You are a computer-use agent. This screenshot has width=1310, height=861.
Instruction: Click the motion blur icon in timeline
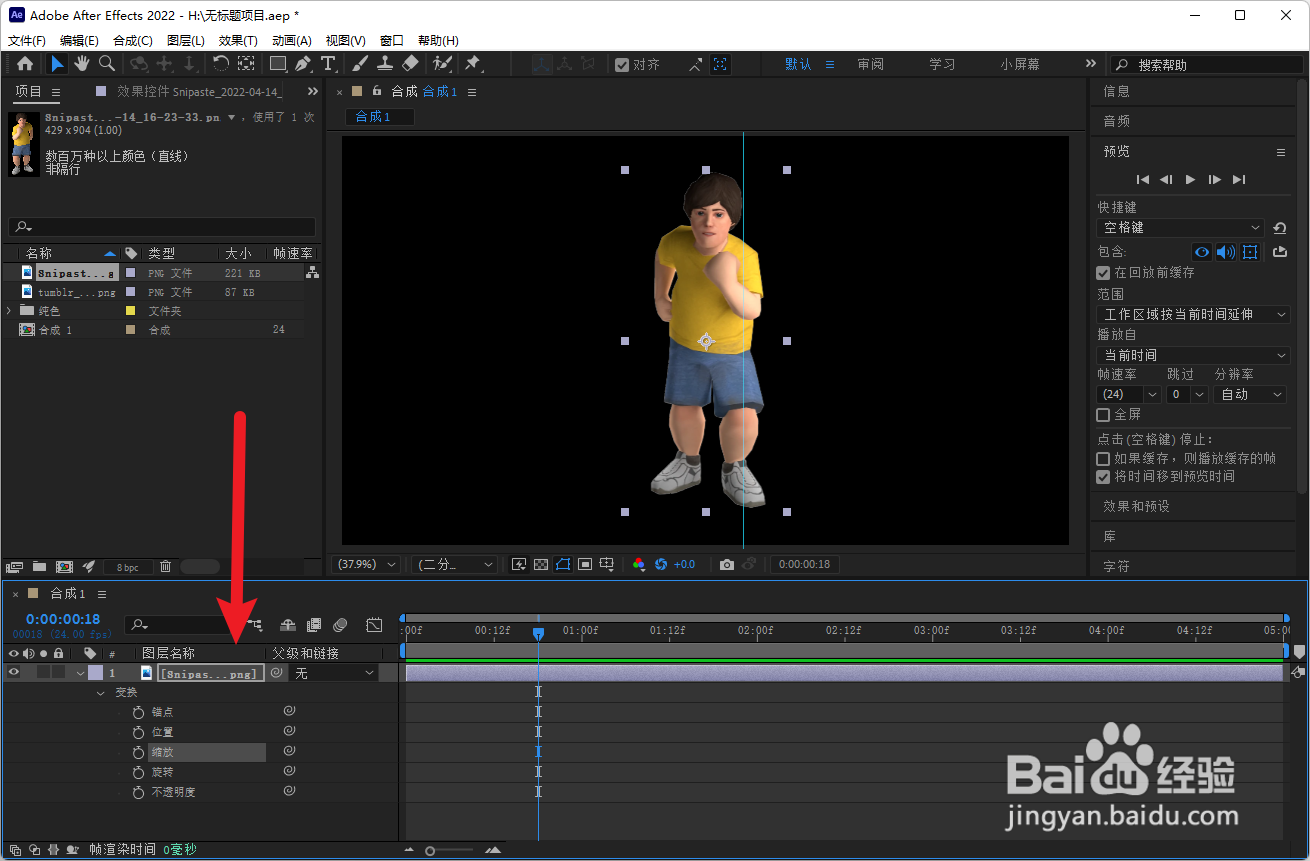pyautogui.click(x=340, y=625)
